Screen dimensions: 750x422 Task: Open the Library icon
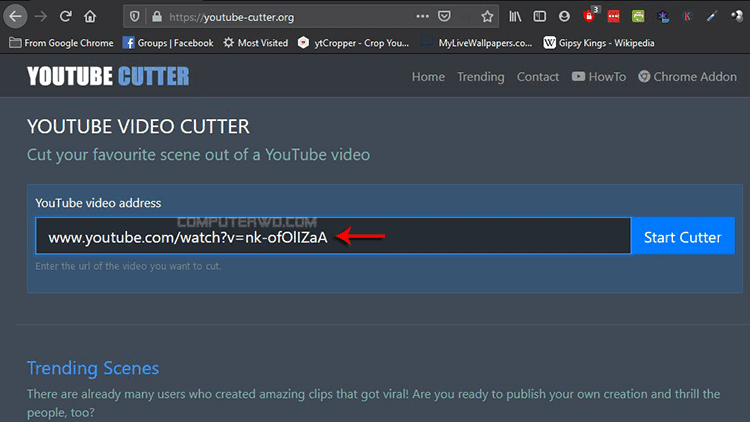[x=515, y=17]
